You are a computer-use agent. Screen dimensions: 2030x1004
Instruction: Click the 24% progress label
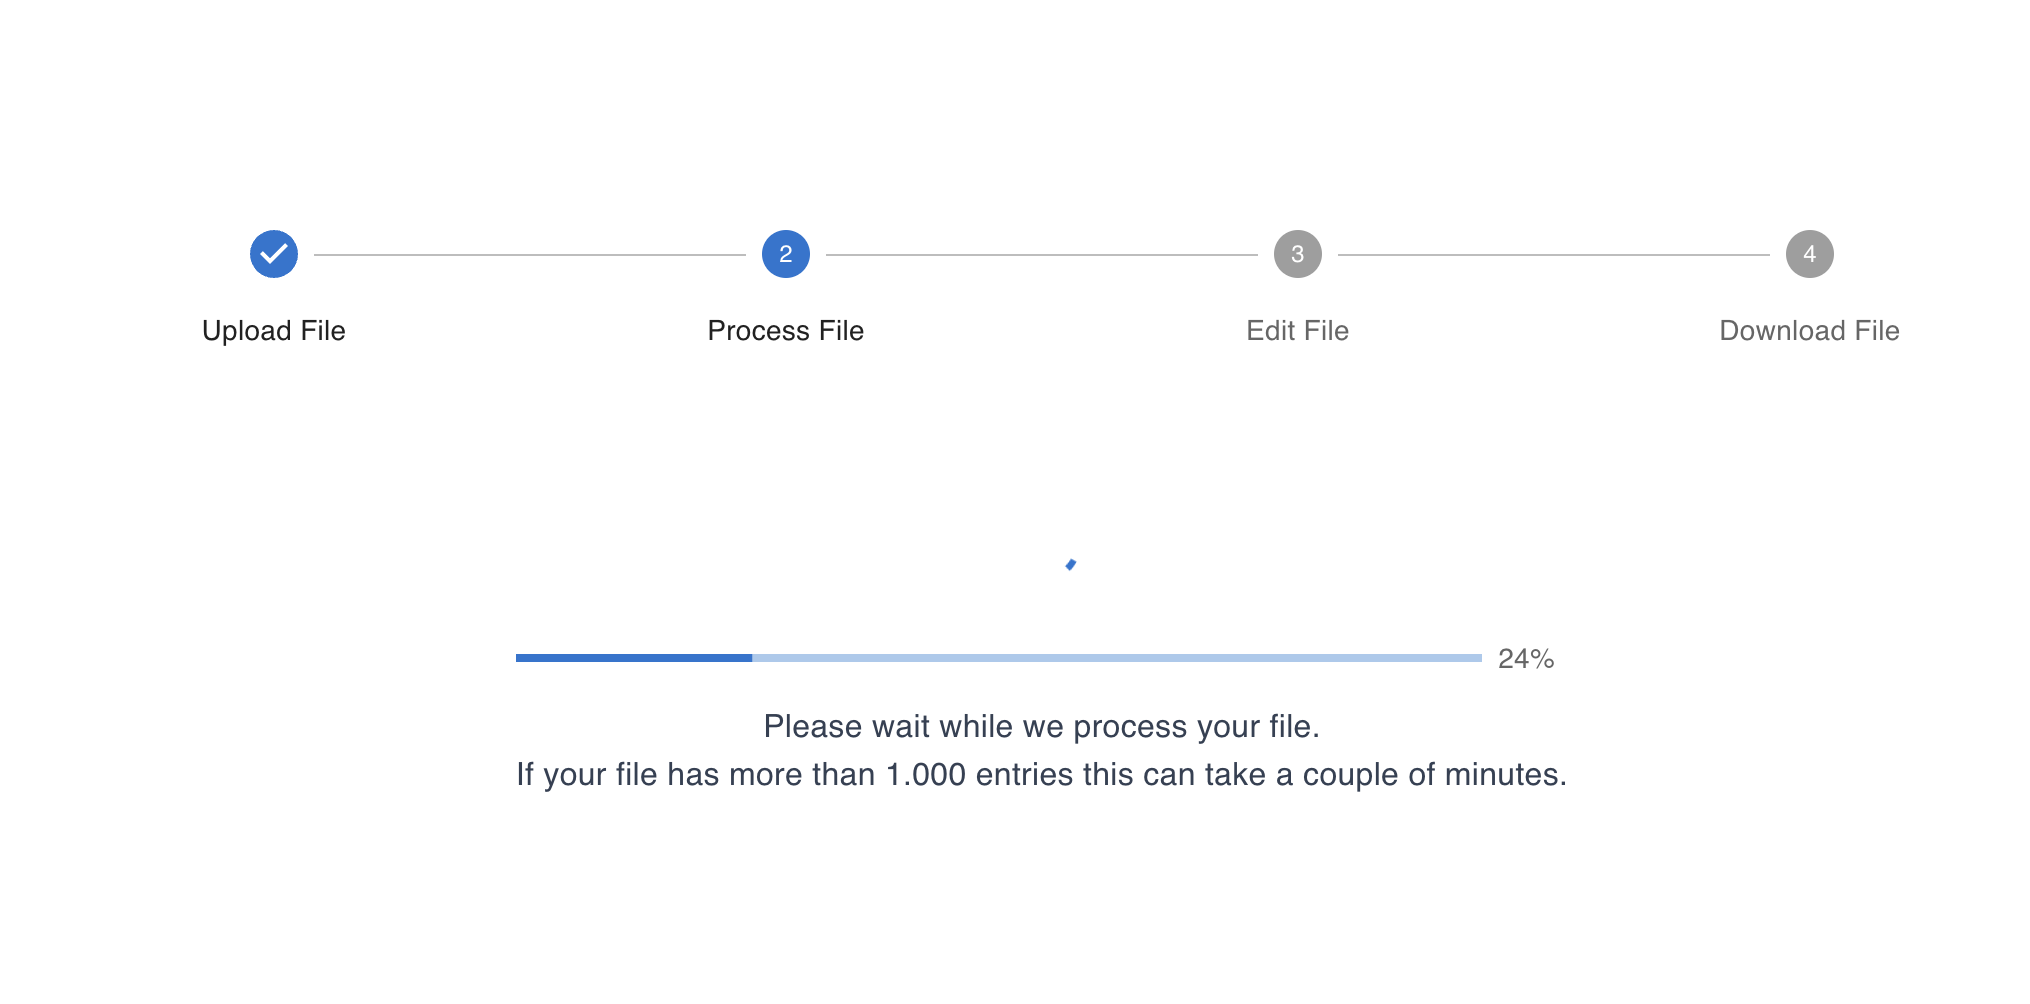click(1526, 659)
